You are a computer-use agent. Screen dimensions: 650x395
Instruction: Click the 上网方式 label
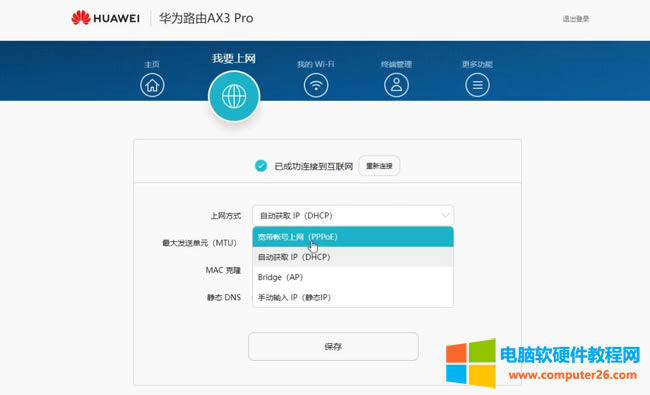(x=226, y=216)
